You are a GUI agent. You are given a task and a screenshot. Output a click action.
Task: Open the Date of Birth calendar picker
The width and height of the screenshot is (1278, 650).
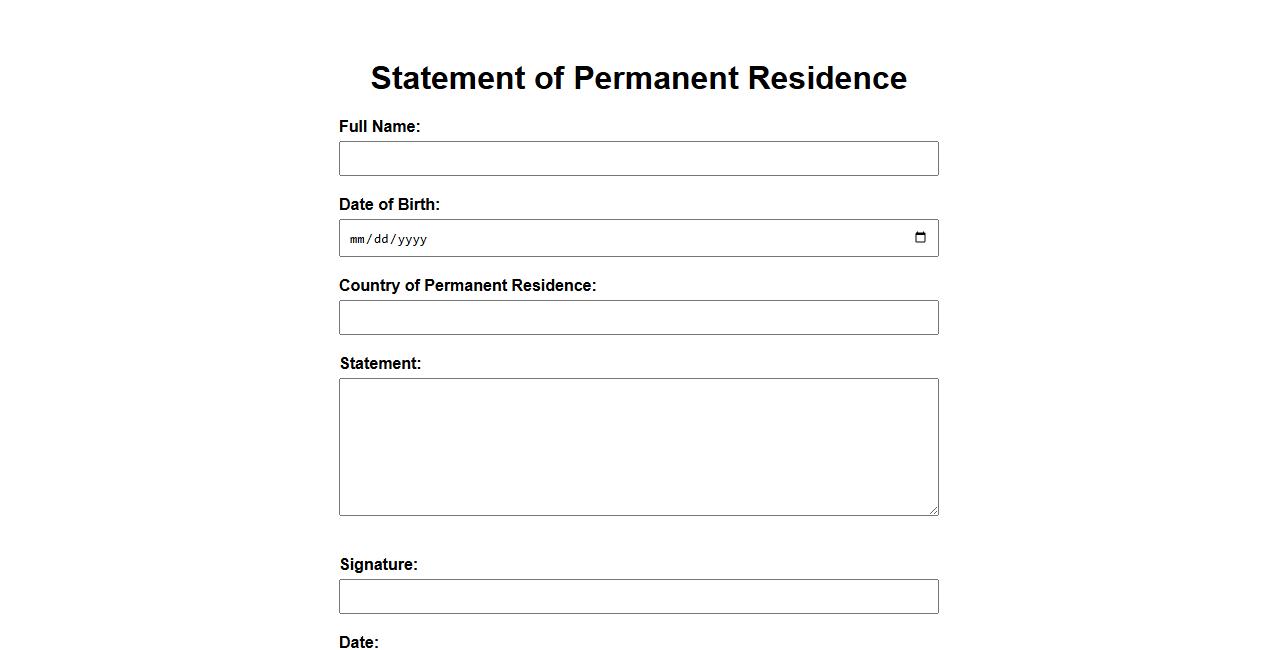click(920, 238)
